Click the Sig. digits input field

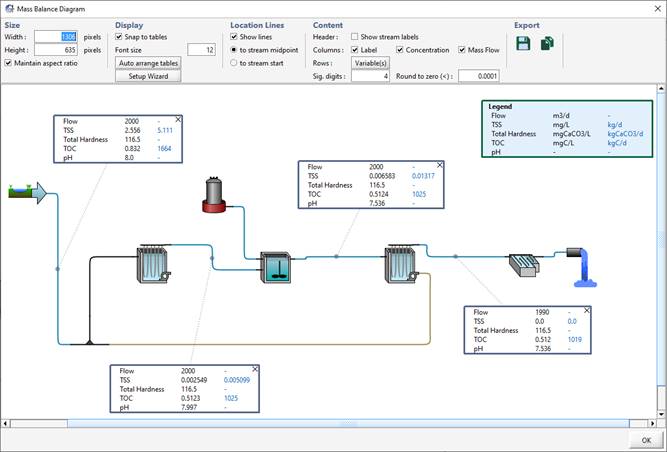click(x=370, y=76)
